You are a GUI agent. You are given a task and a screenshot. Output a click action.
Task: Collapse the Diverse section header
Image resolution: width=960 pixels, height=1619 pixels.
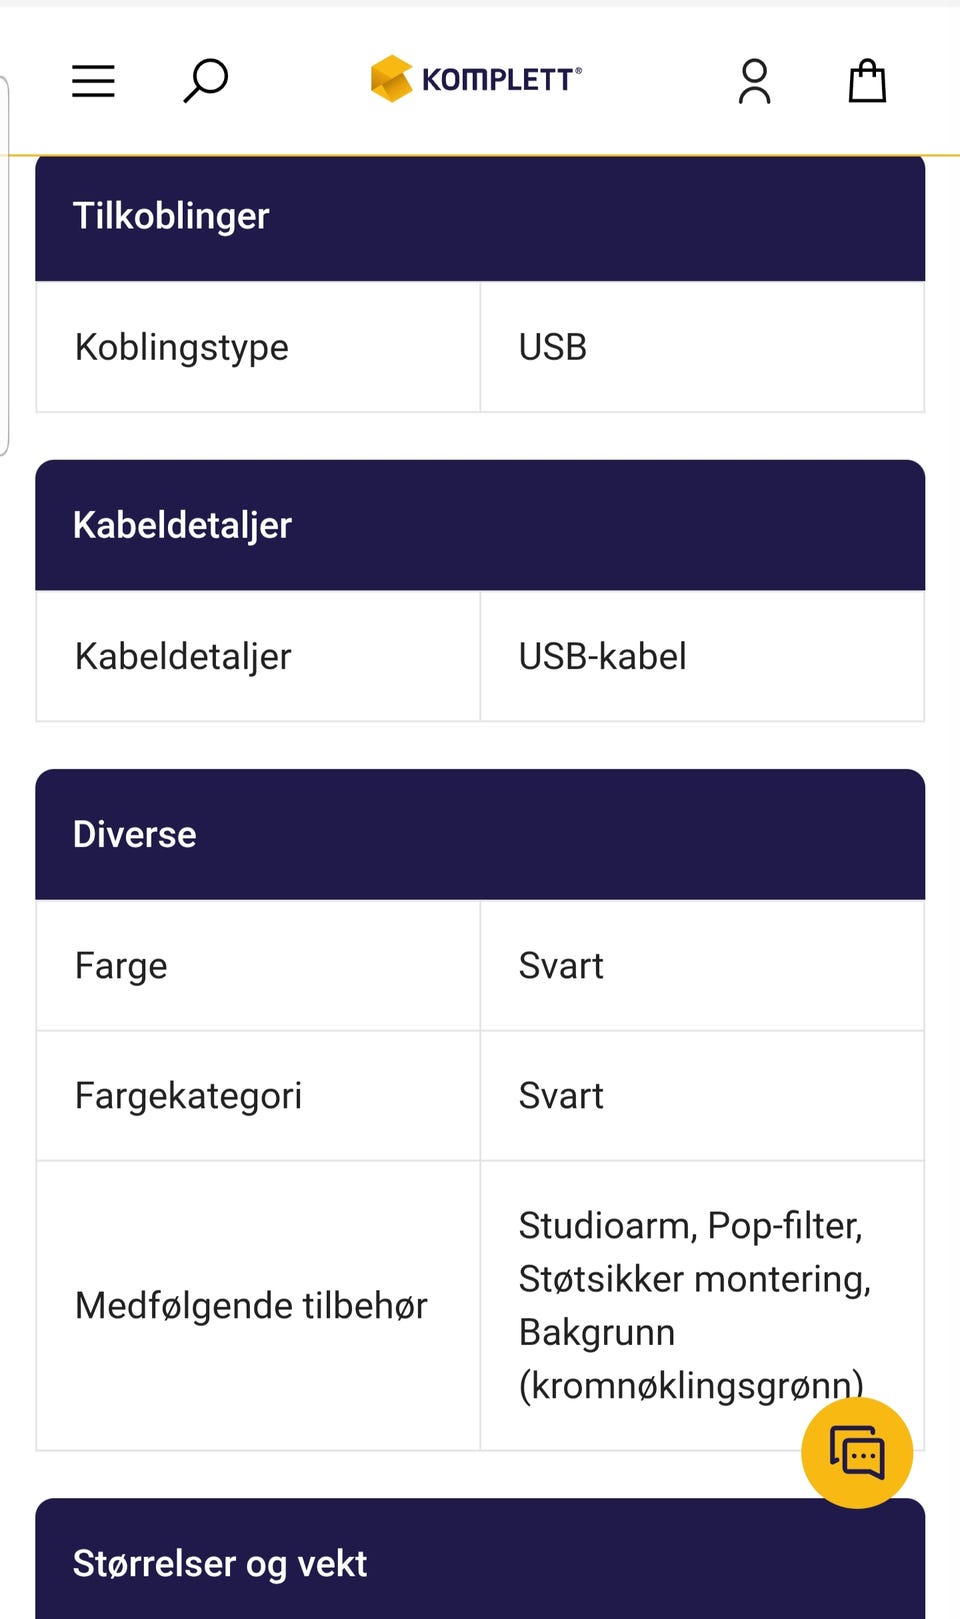point(480,834)
